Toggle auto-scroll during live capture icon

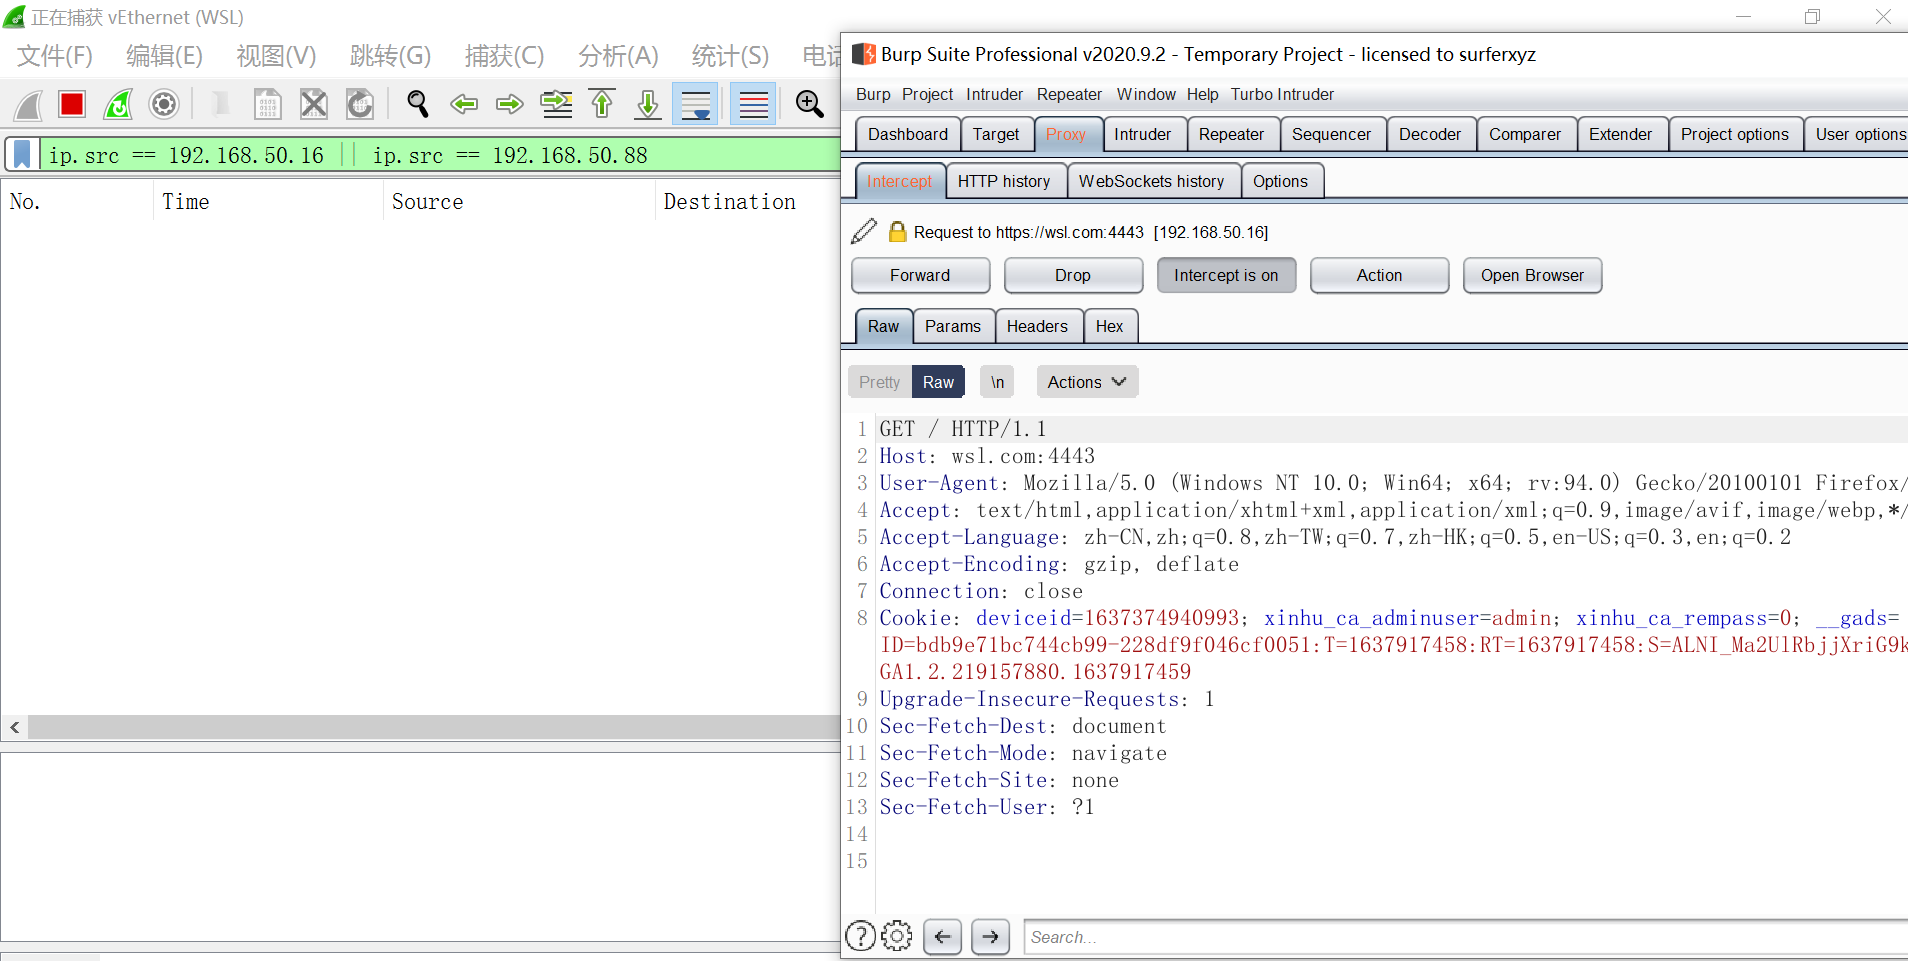[695, 104]
